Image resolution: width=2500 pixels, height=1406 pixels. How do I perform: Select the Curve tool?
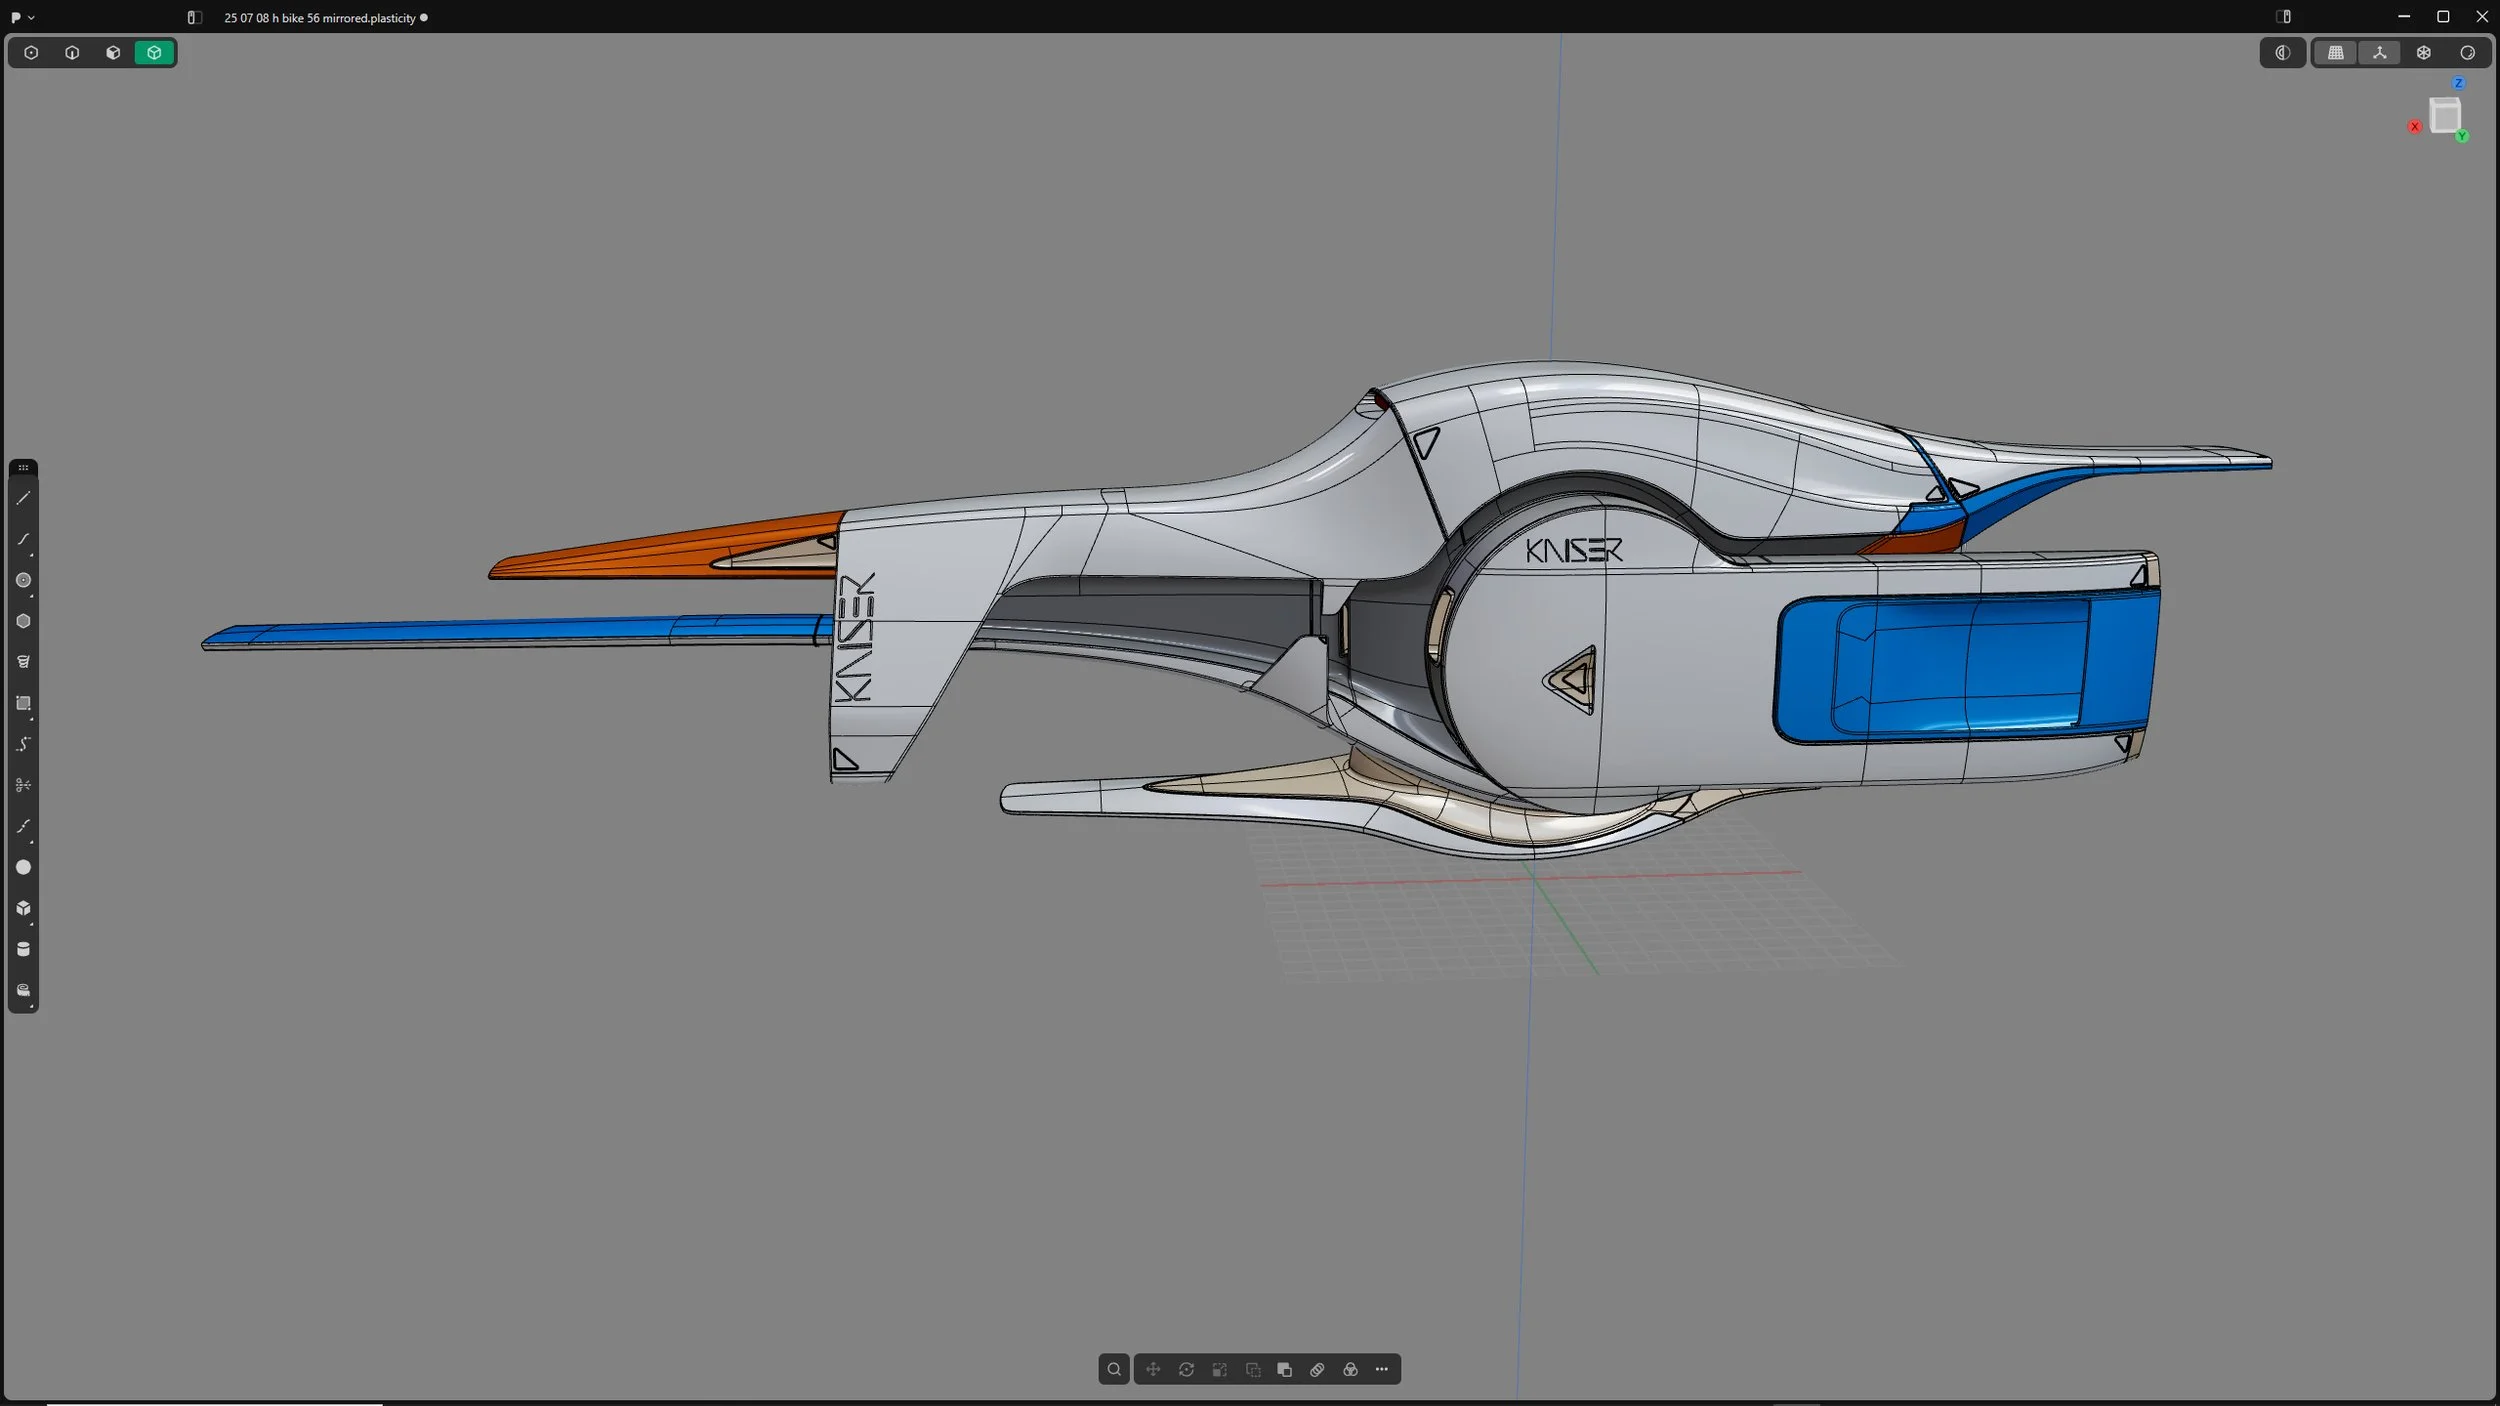coord(23,539)
